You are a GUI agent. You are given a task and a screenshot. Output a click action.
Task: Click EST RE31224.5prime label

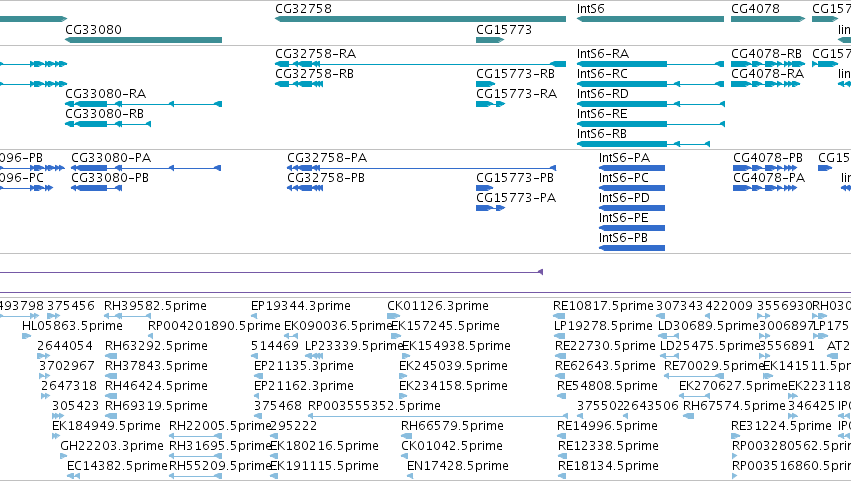point(782,426)
